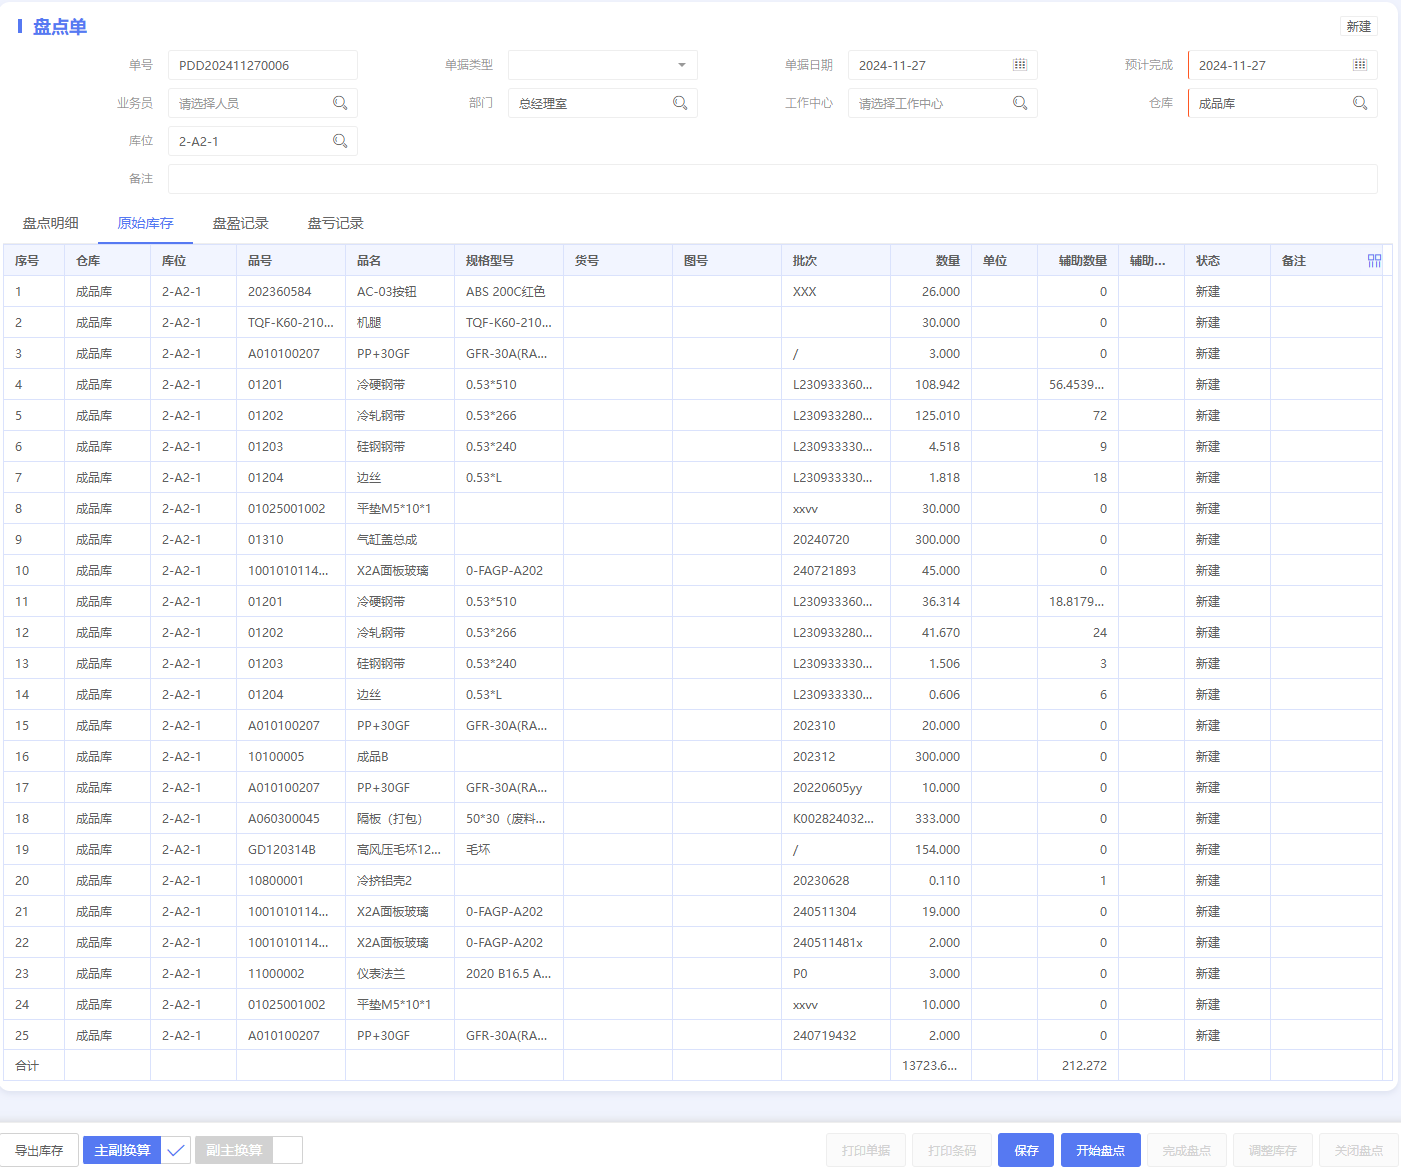Select batch cell 240719432

pos(836,1036)
